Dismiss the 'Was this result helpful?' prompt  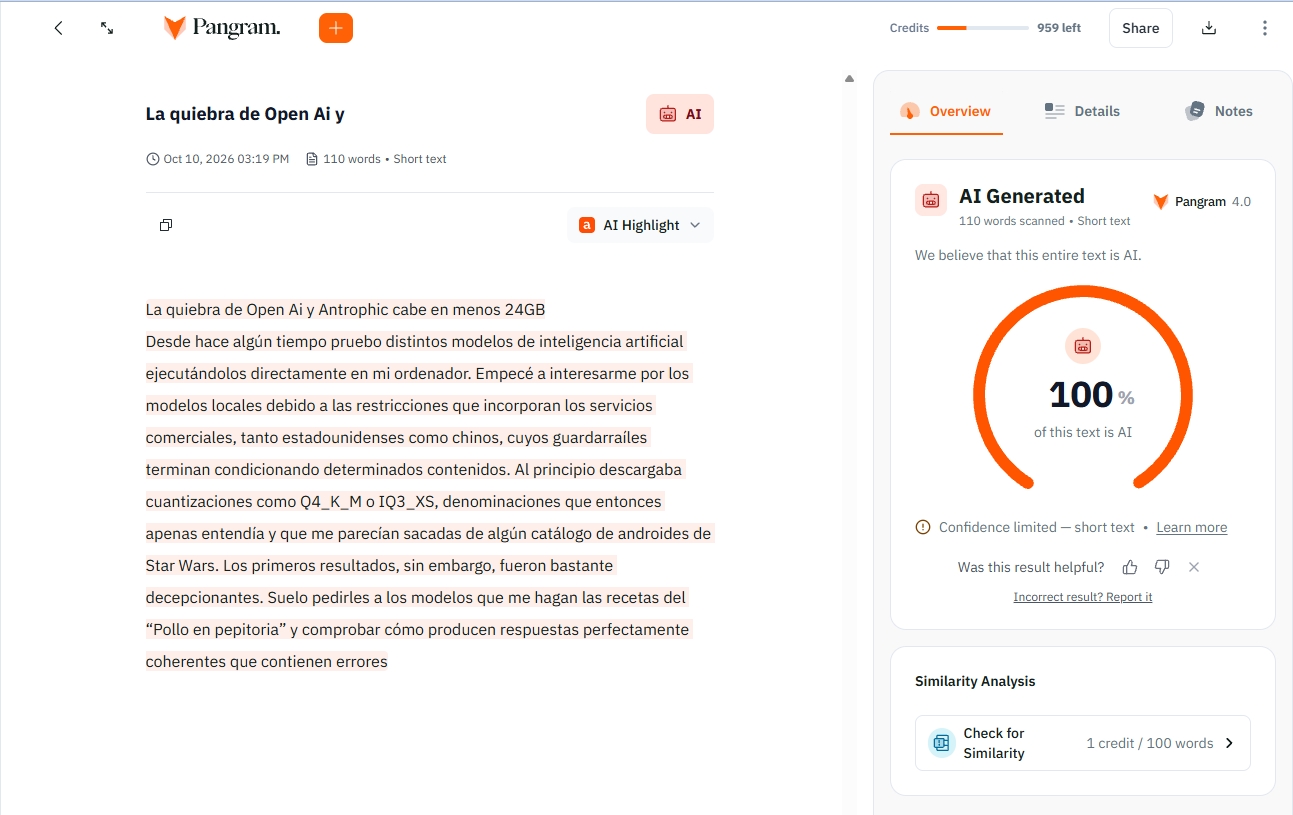[1194, 567]
